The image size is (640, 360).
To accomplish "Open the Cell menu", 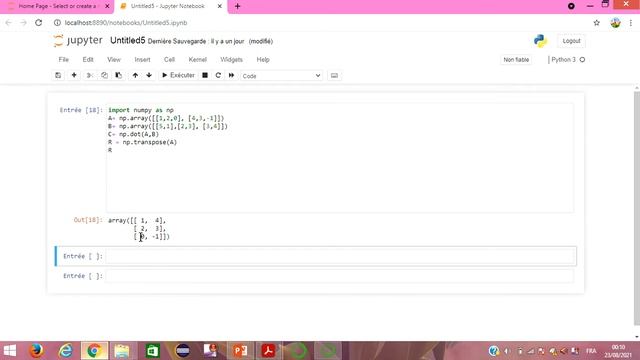I will pyautogui.click(x=169, y=60).
